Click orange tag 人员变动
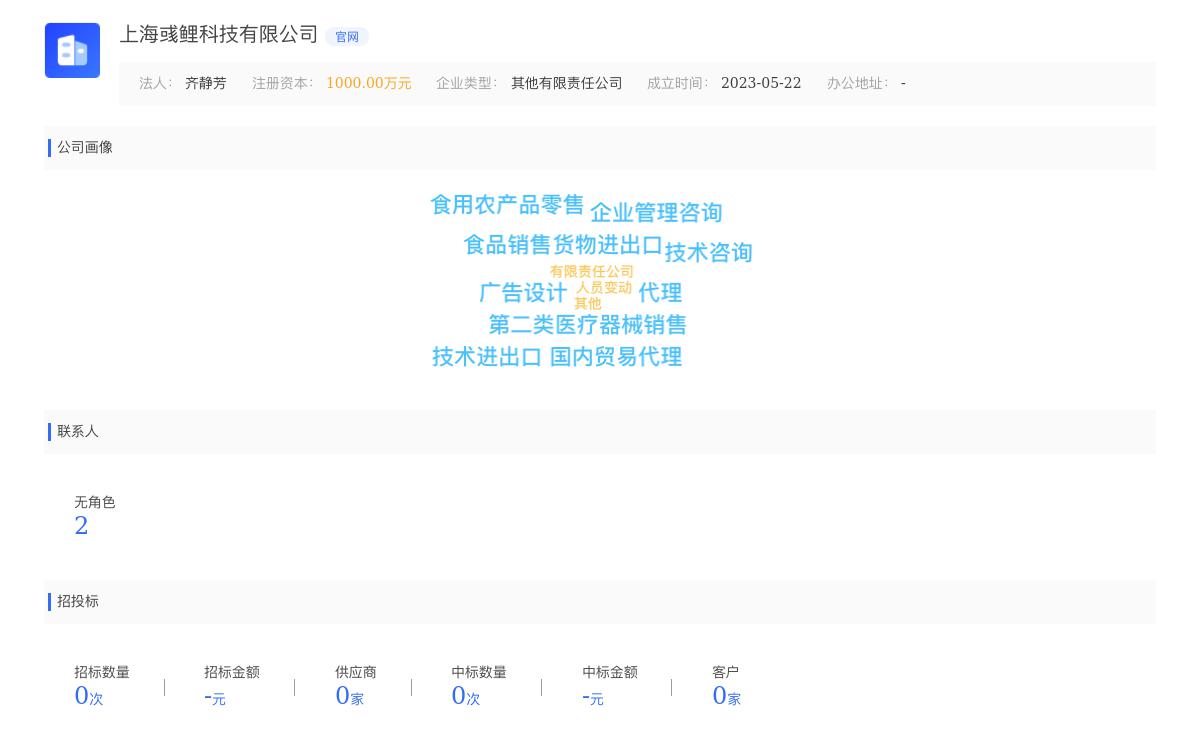 pyautogui.click(x=604, y=288)
